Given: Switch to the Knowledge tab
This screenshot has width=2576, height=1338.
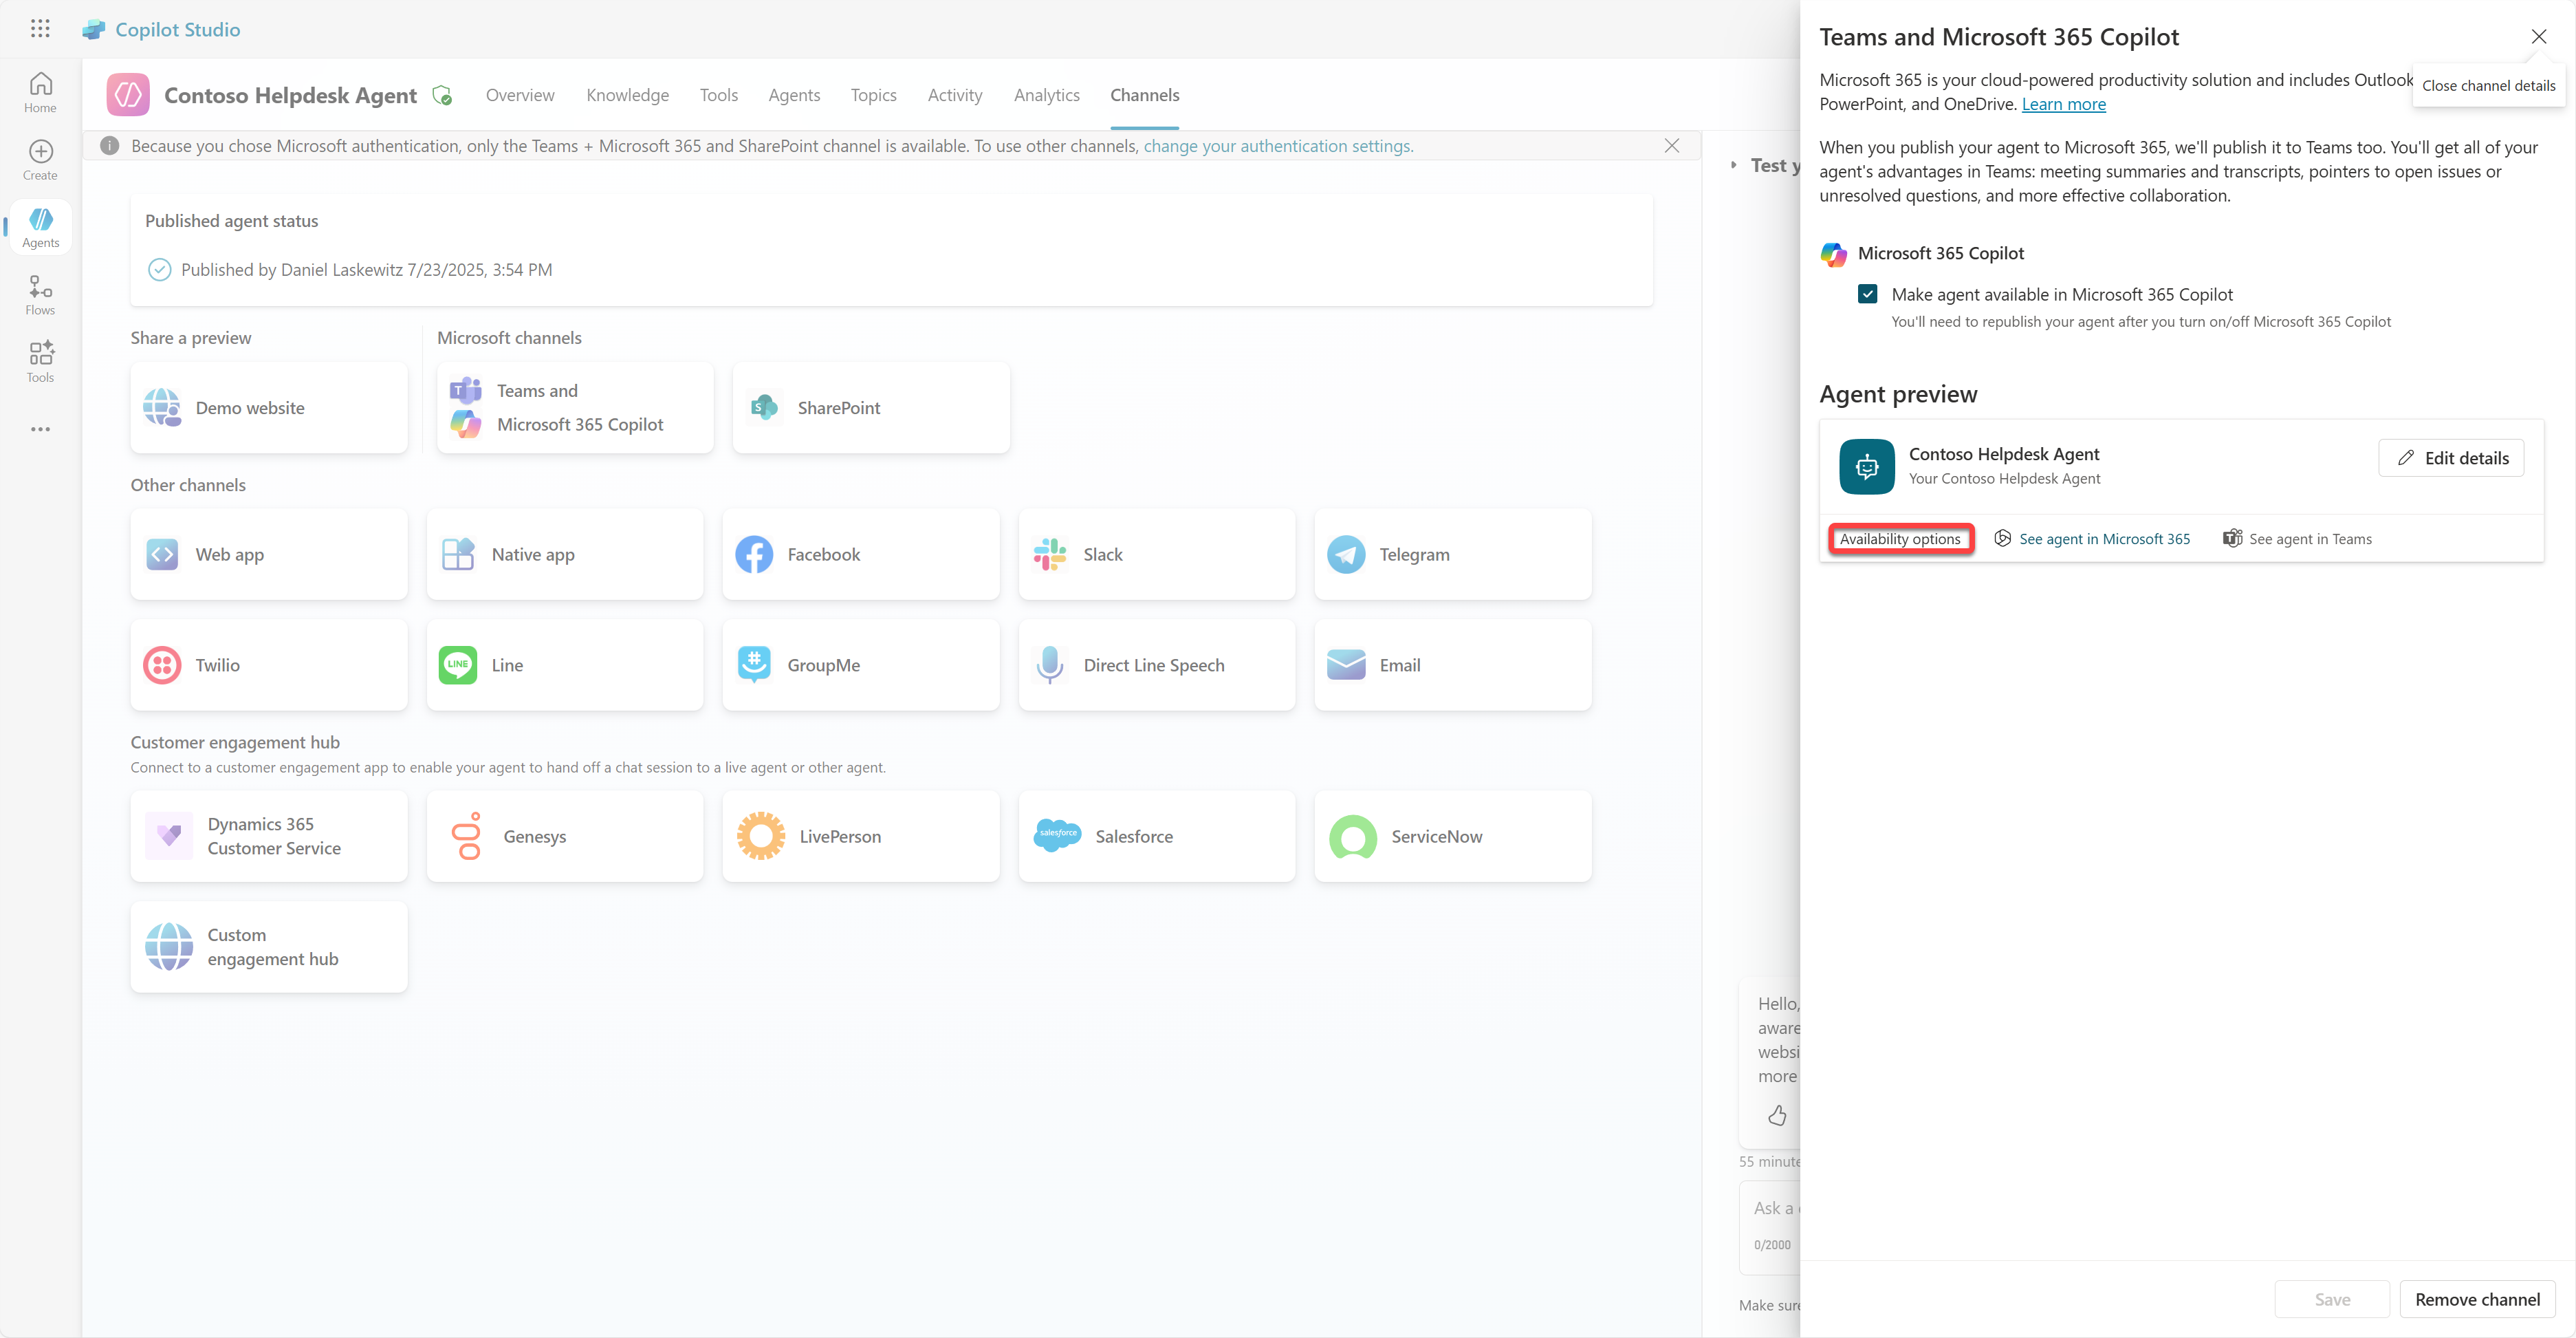Looking at the screenshot, I should [627, 95].
